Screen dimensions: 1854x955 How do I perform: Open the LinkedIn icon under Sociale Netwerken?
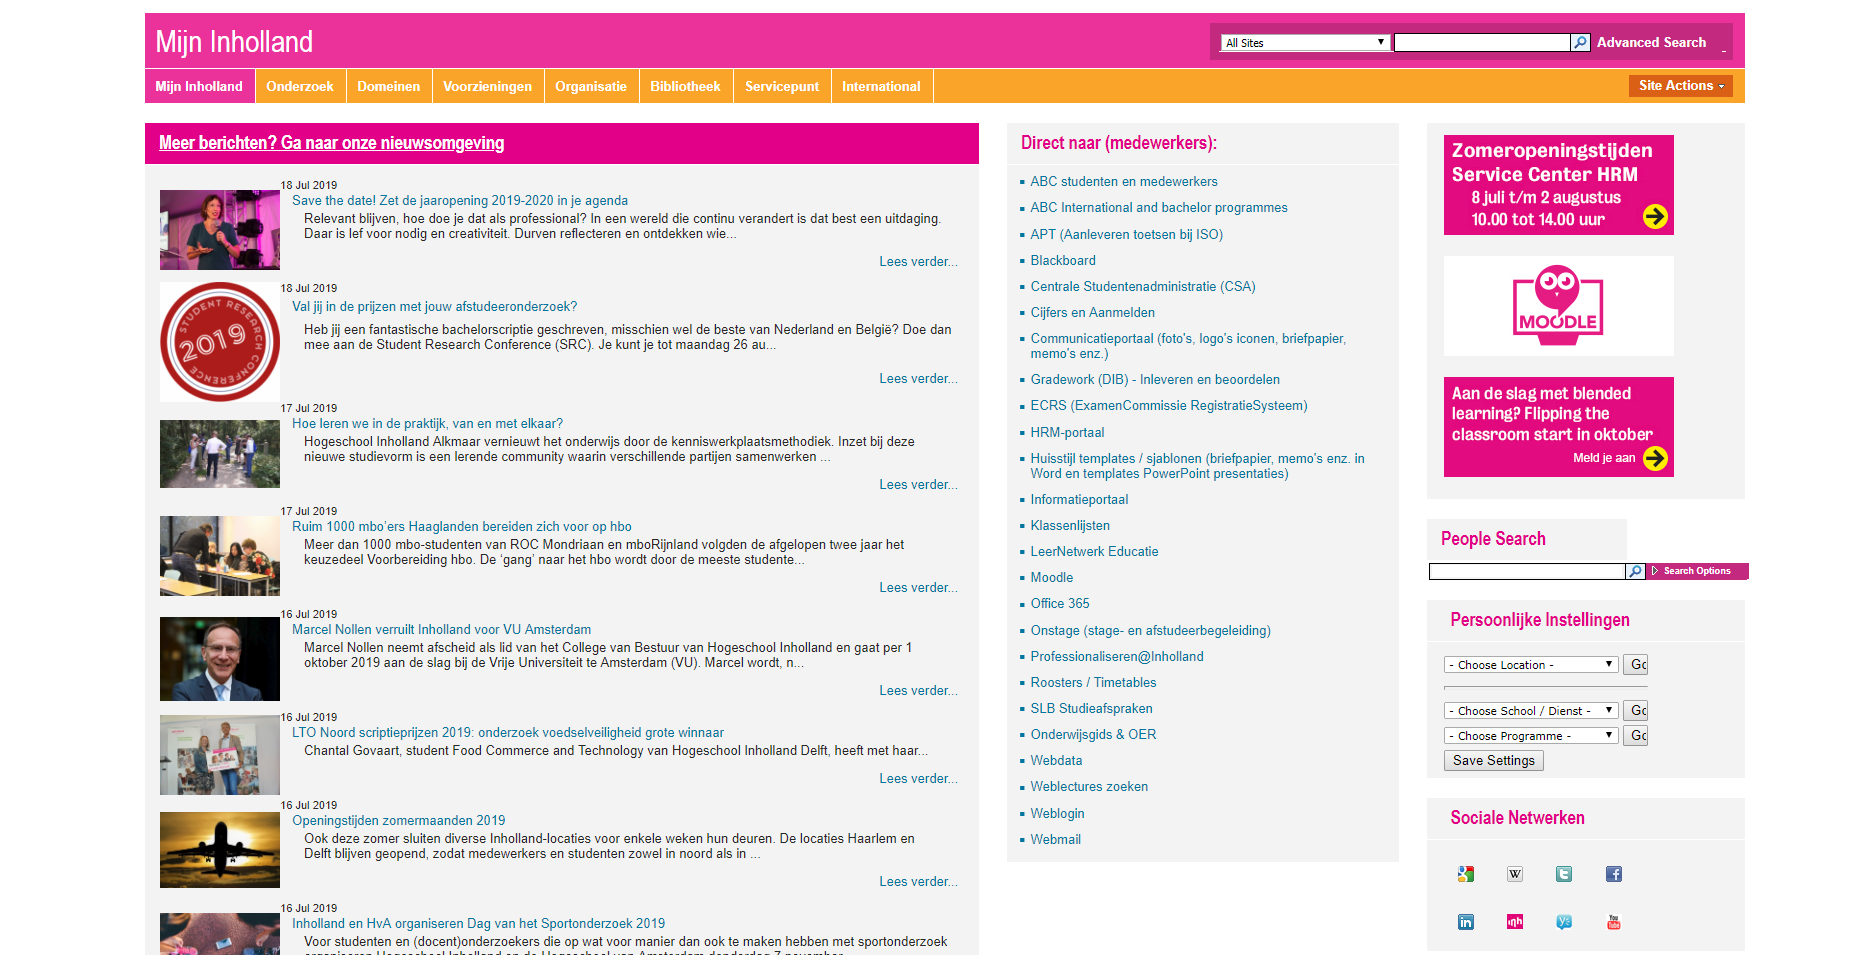tap(1465, 922)
